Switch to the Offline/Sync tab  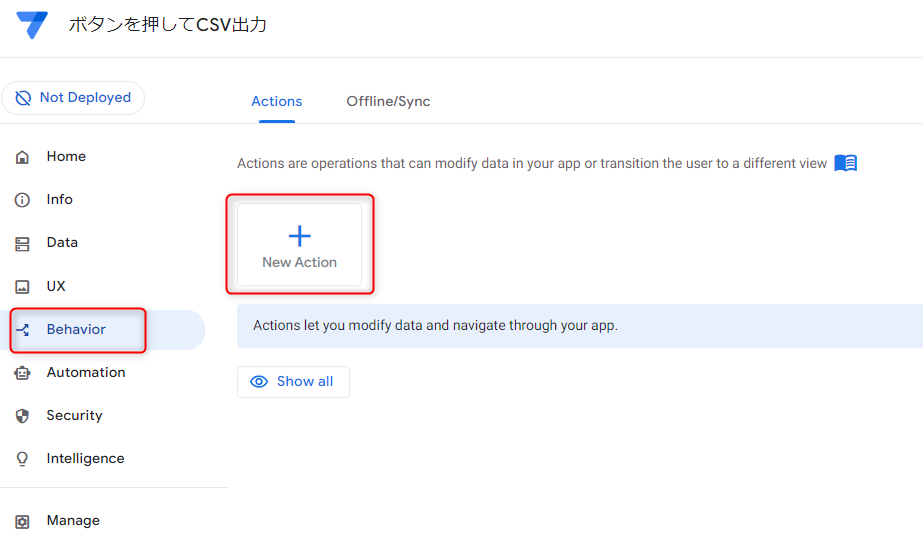(x=388, y=101)
